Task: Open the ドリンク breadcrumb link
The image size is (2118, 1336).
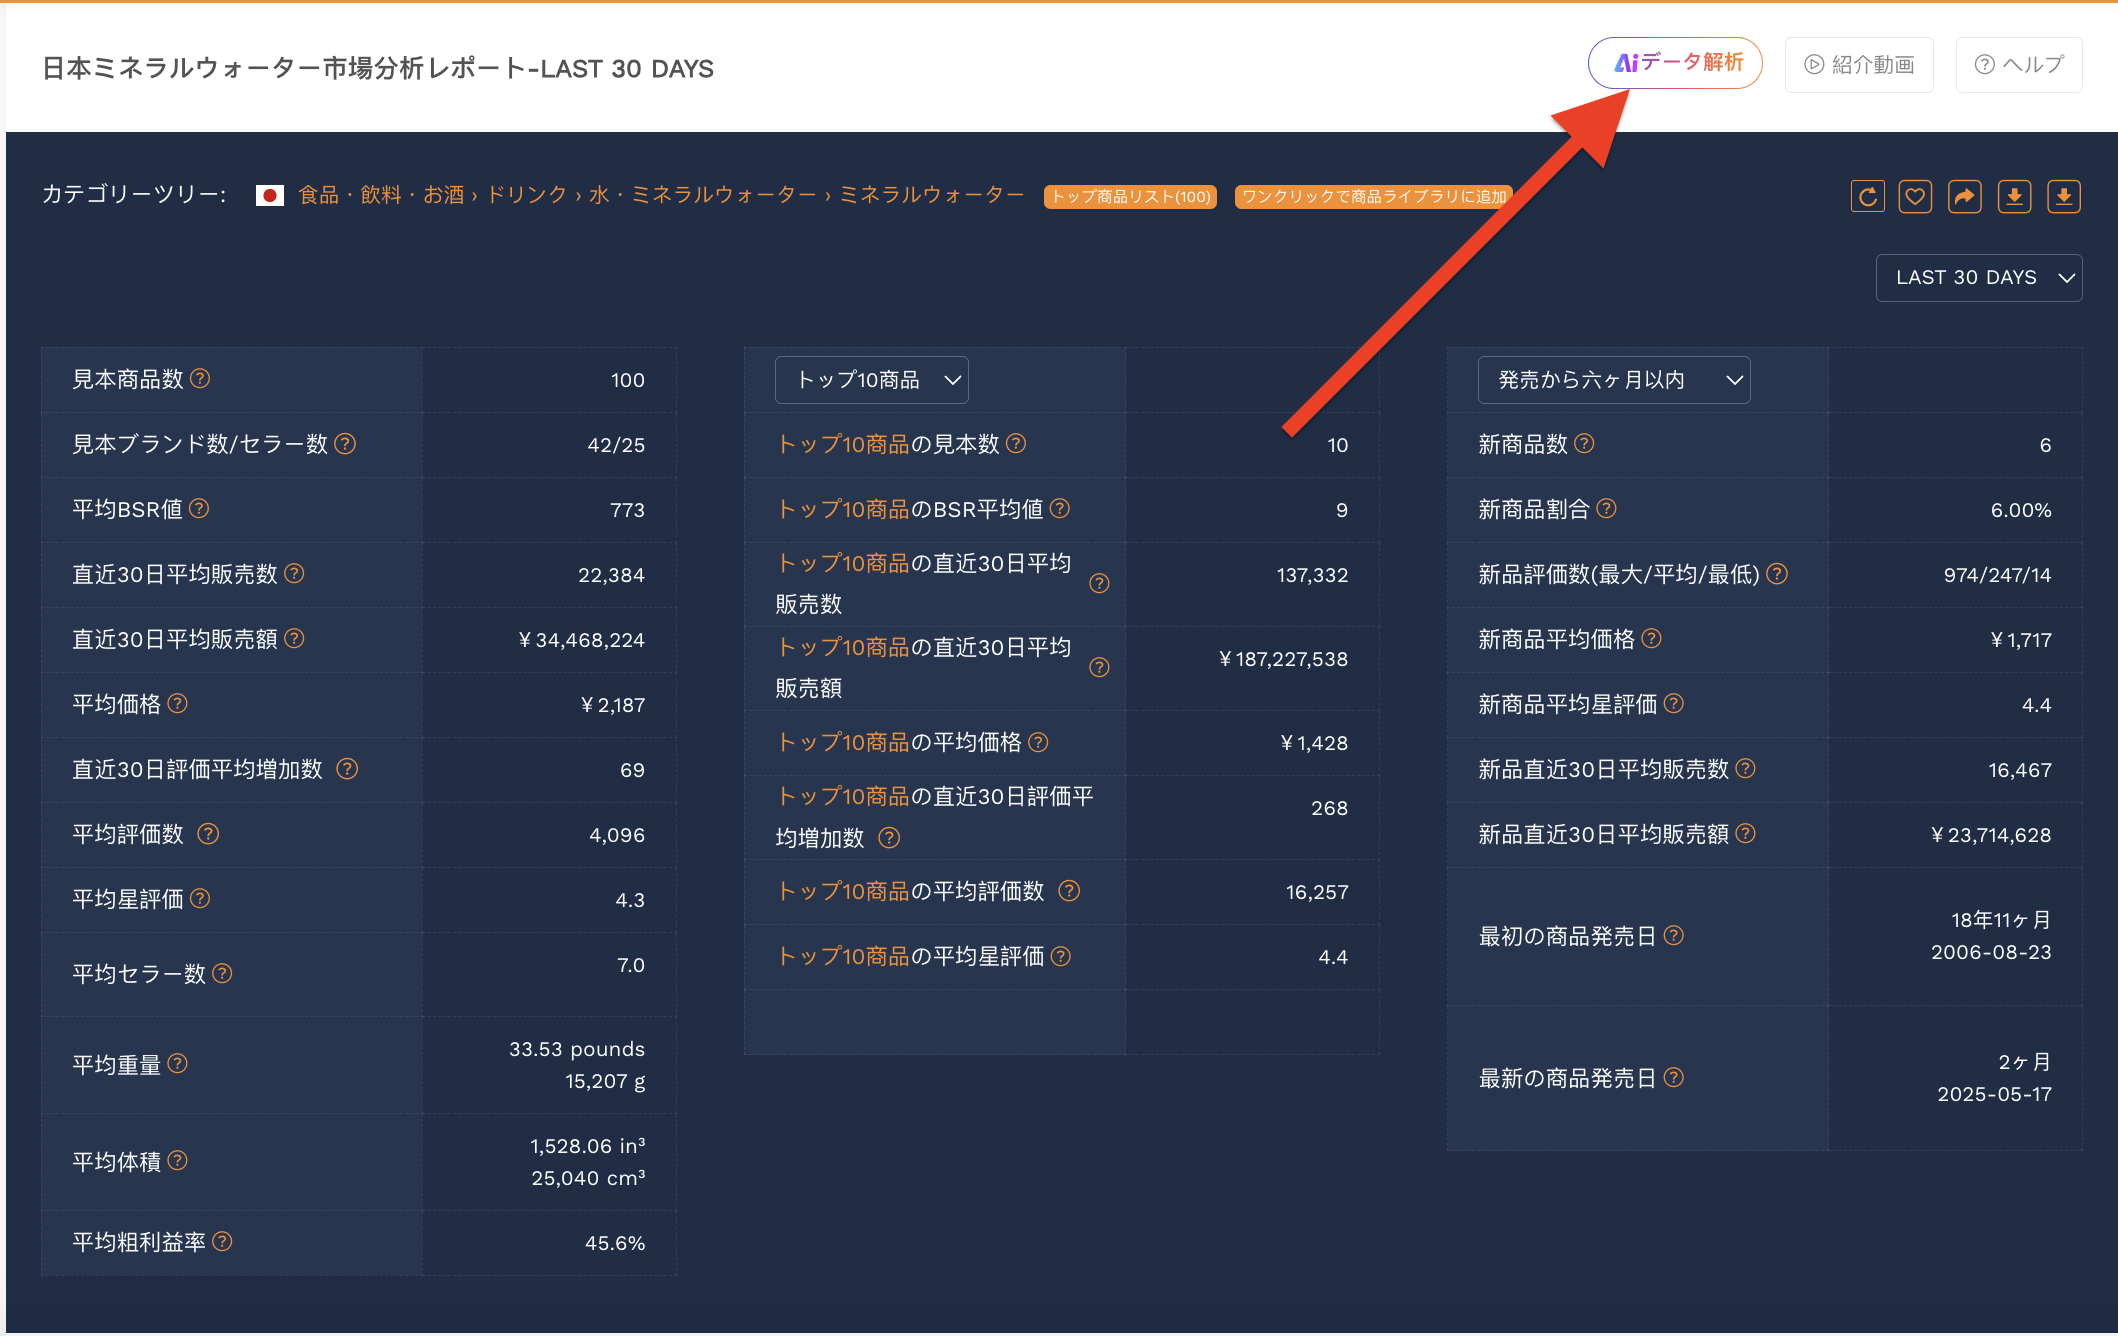Action: click(x=526, y=195)
